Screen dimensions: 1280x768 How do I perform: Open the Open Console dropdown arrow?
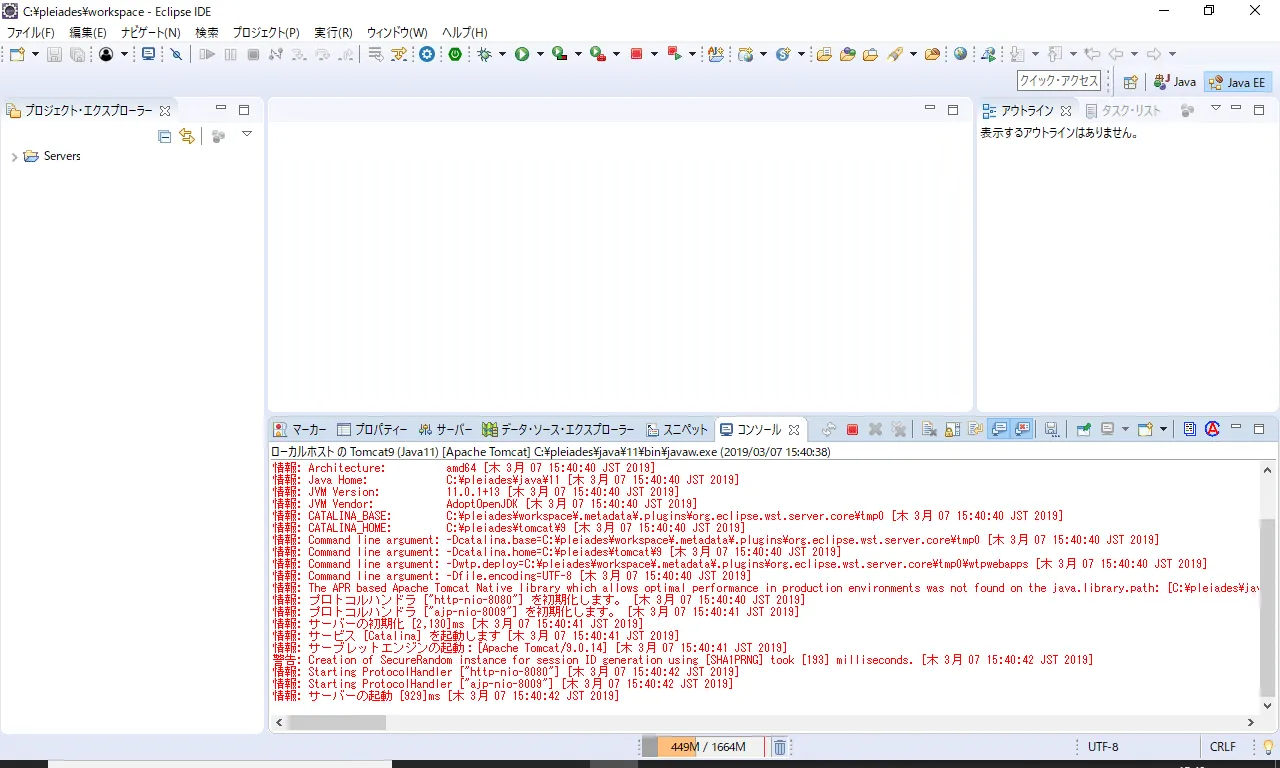tap(1163, 430)
